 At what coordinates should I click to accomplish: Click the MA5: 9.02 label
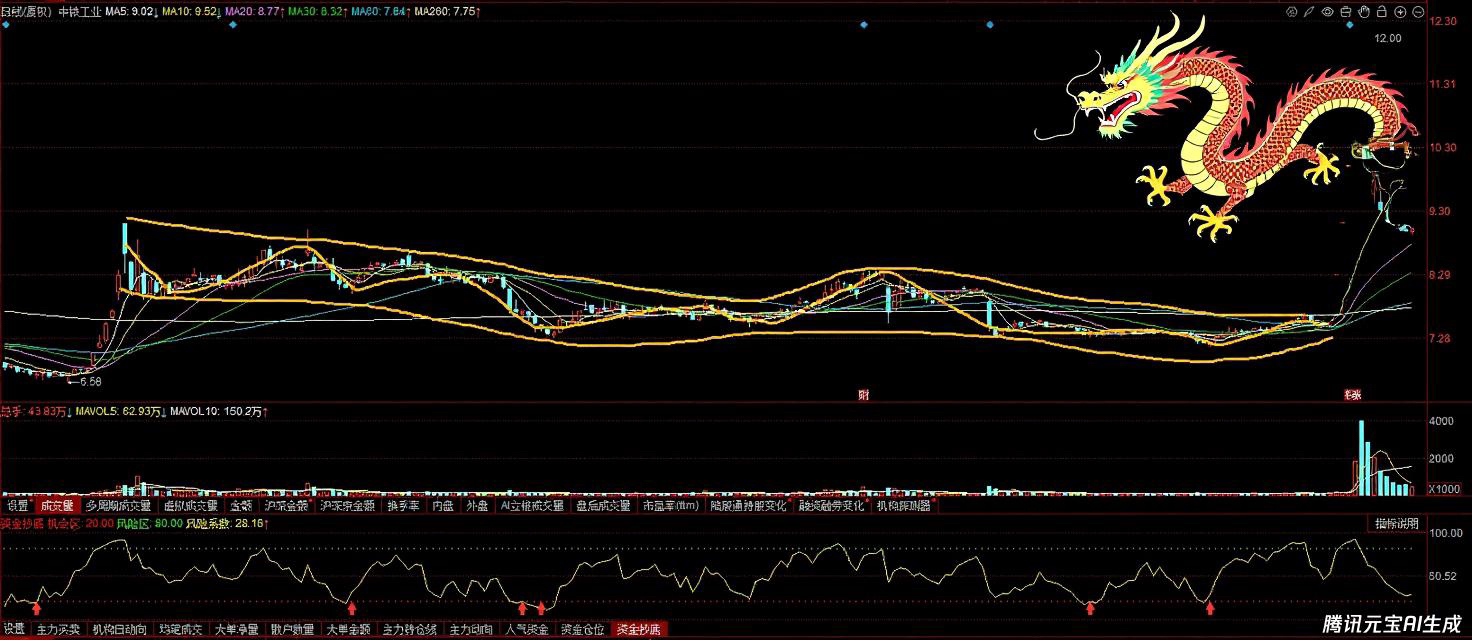click(128, 11)
